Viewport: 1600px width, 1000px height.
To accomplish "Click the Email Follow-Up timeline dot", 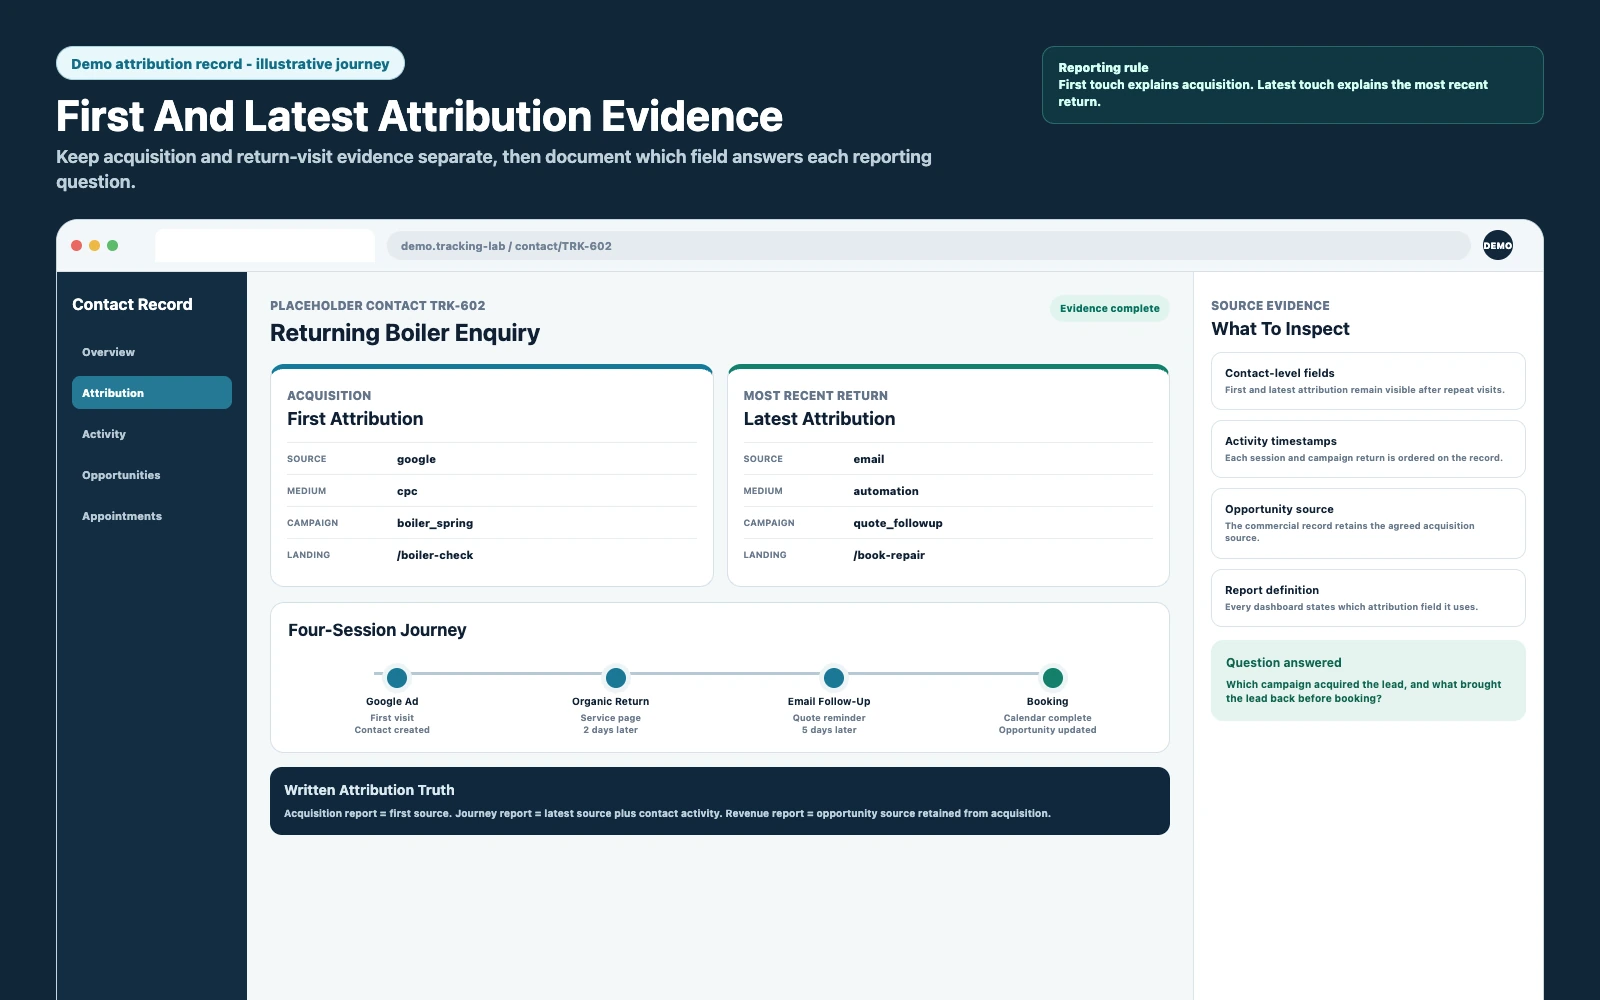I will point(834,677).
